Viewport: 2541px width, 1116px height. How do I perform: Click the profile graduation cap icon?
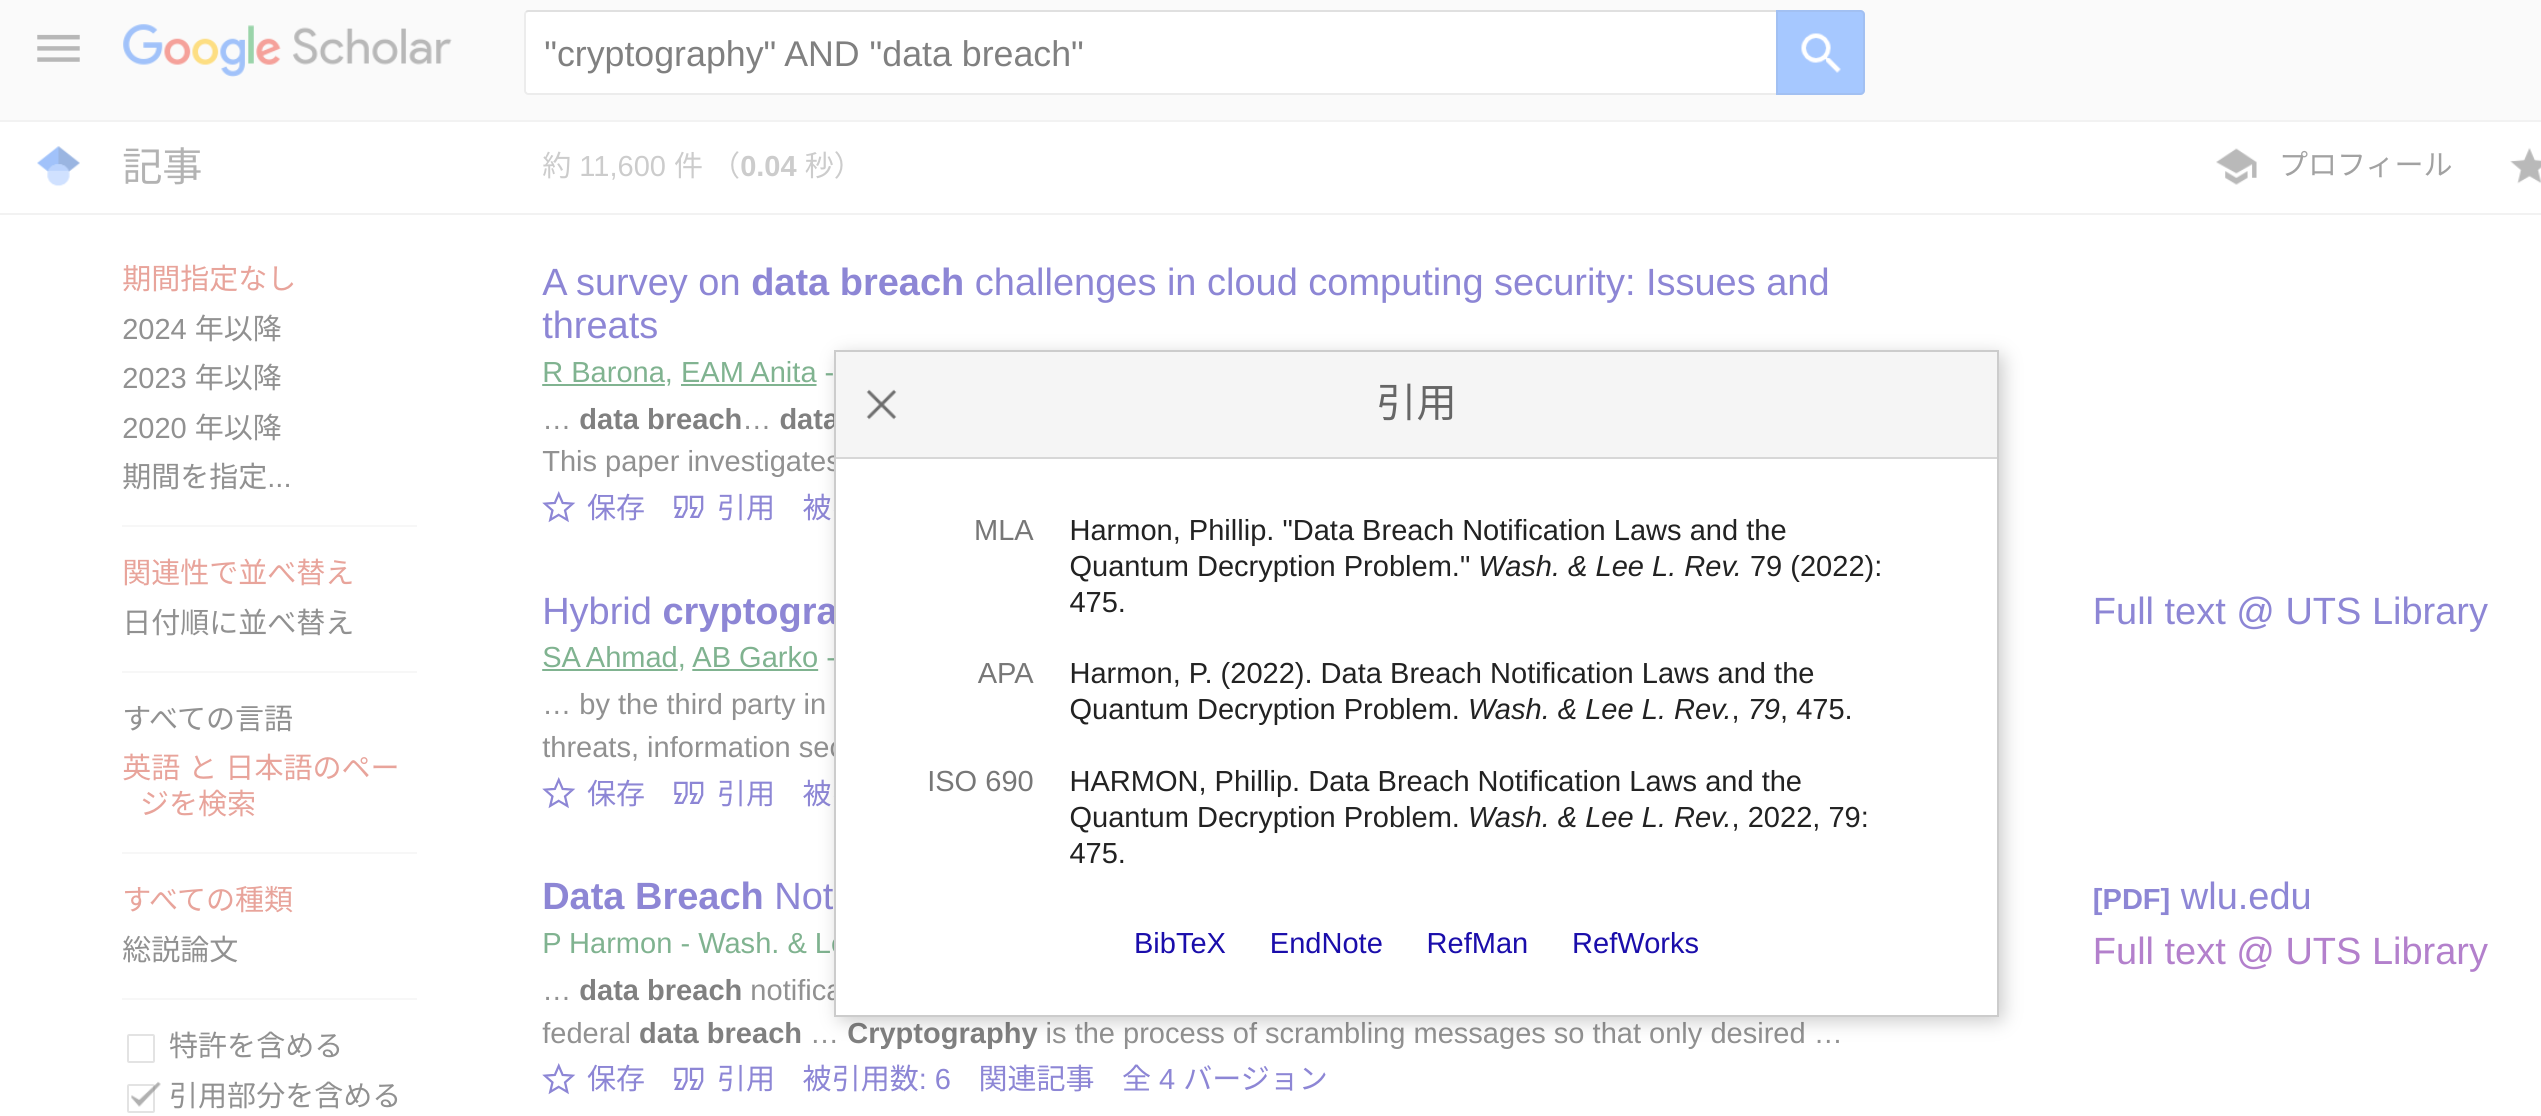click(x=2236, y=166)
